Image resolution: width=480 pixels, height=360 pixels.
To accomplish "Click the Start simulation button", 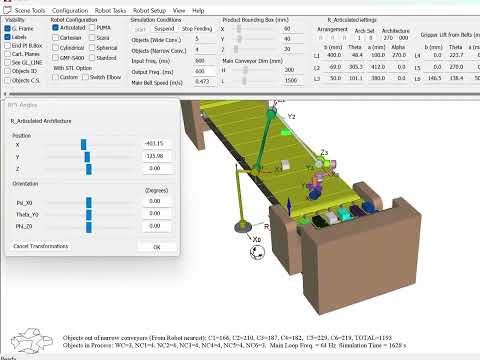I will pyautogui.click(x=140, y=29).
